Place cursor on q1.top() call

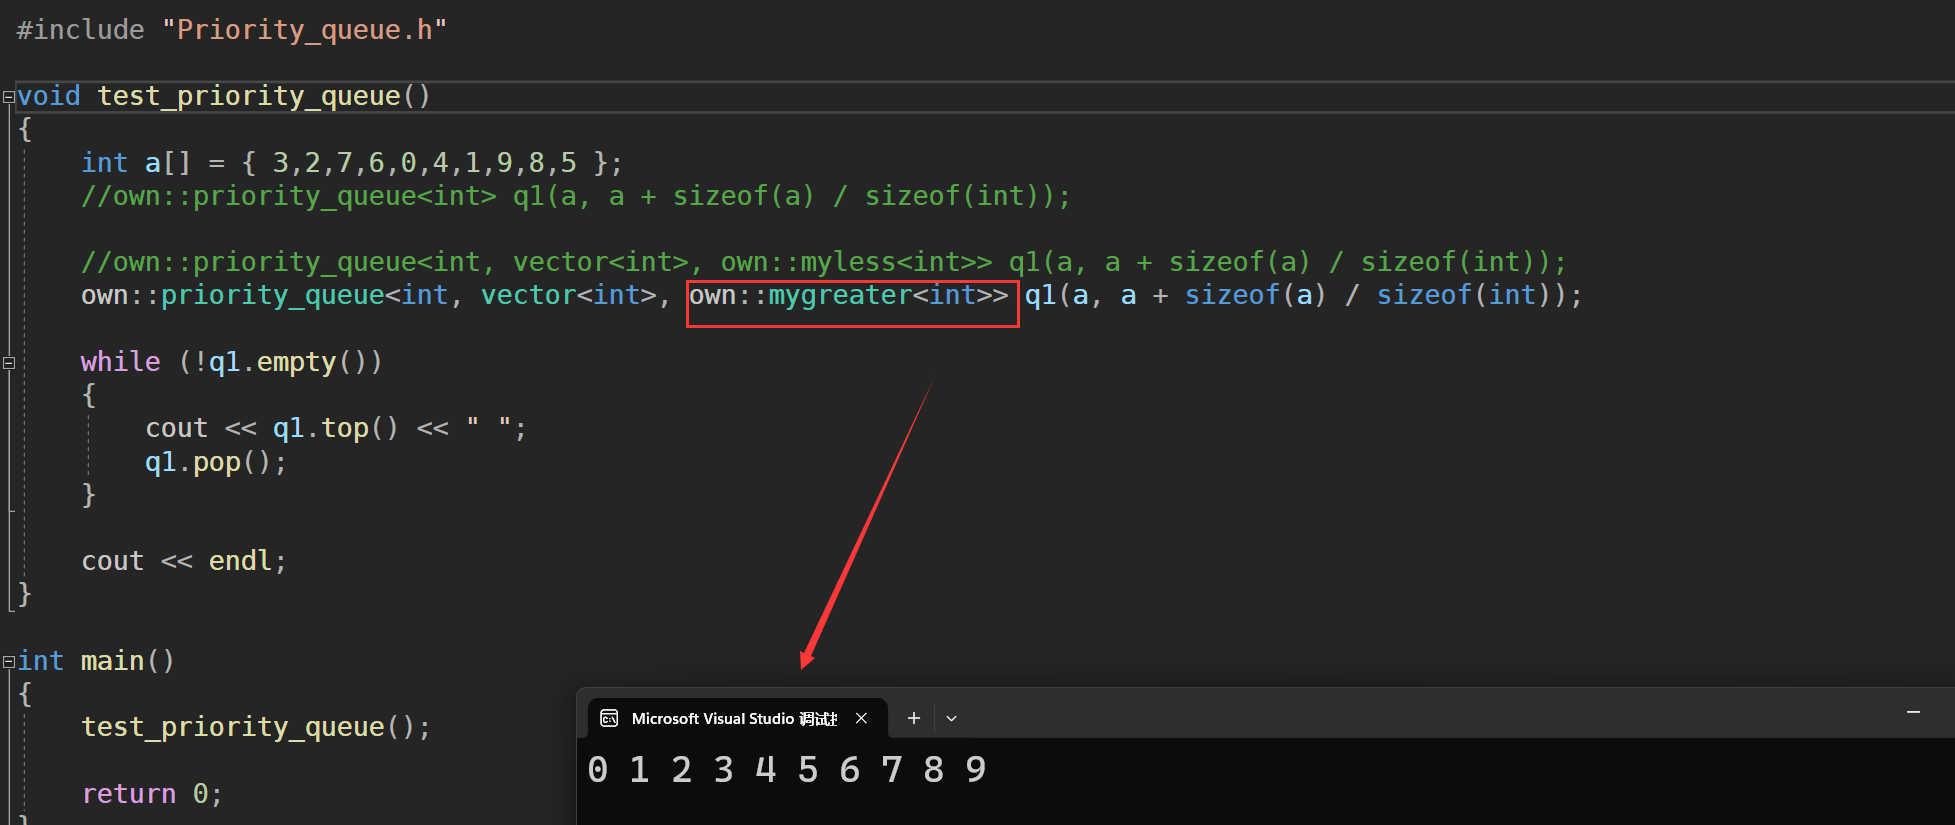[x=335, y=429]
